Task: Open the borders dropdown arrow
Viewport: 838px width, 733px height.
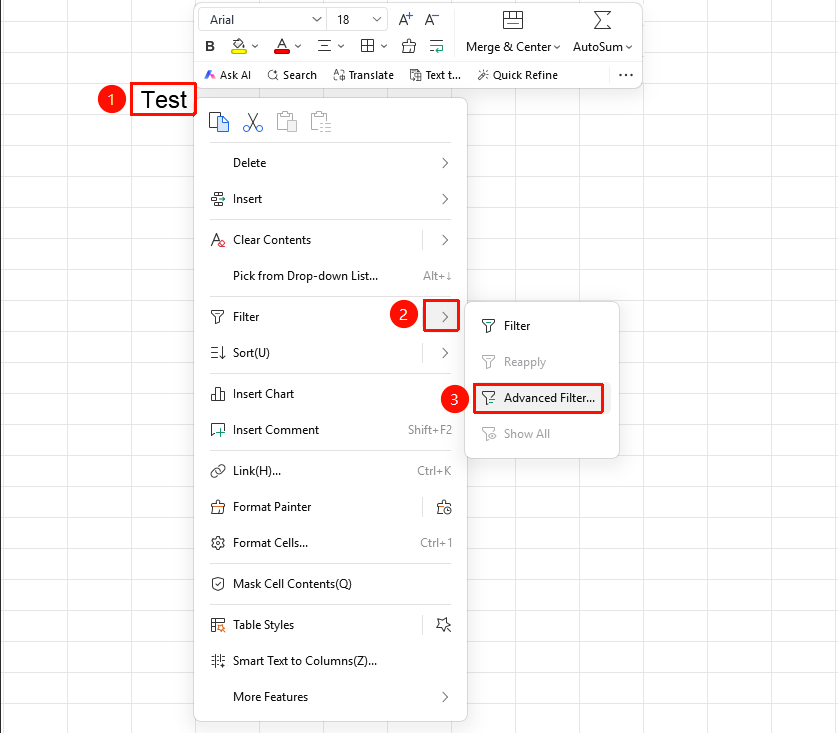Action: [x=384, y=46]
